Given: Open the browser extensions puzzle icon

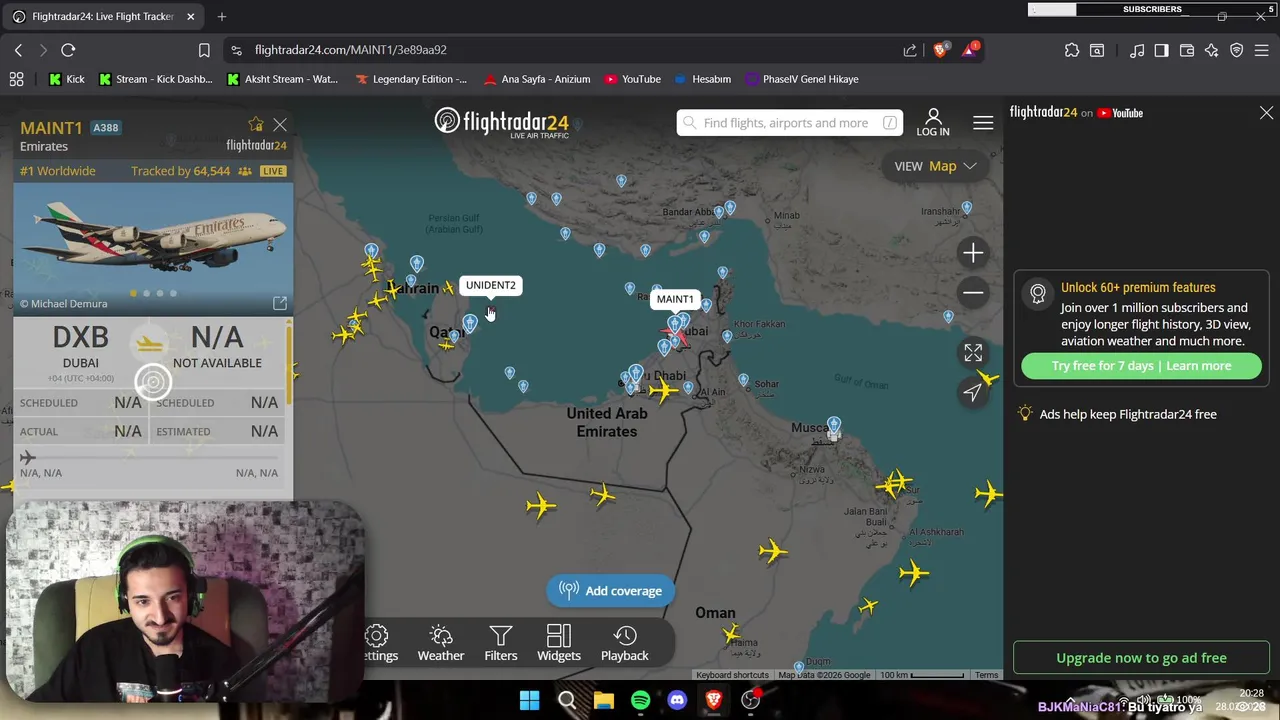Looking at the screenshot, I should [1072, 50].
